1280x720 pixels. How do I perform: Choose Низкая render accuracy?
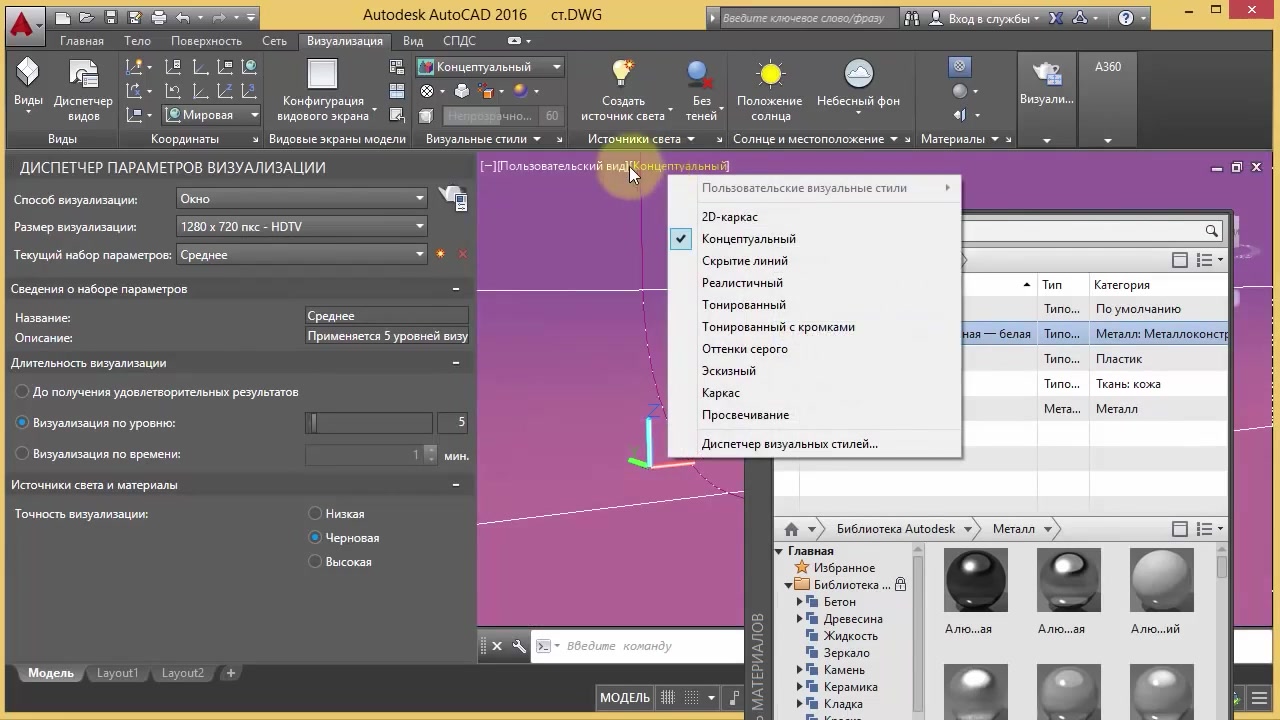[315, 514]
